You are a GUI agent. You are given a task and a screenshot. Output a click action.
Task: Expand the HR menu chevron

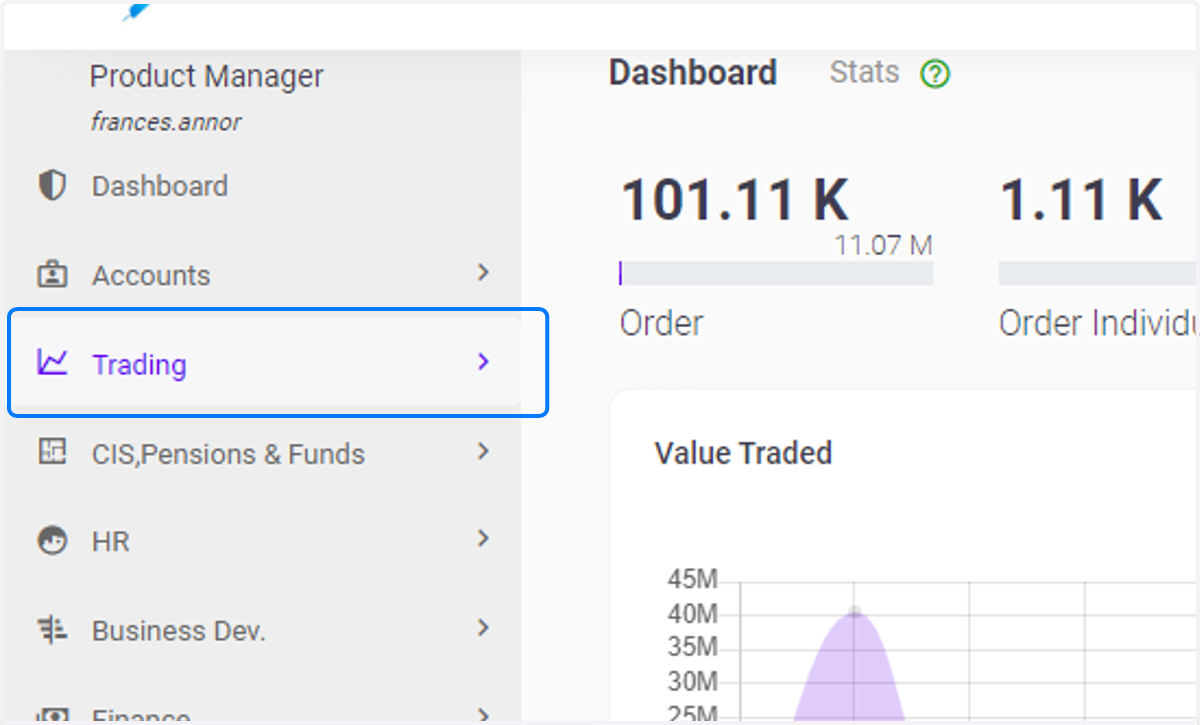pyautogui.click(x=483, y=539)
